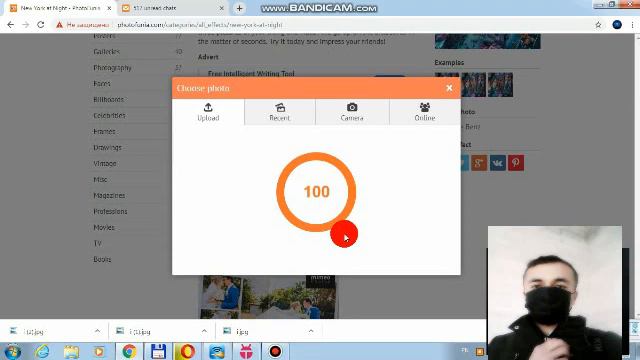This screenshot has height=360, width=640.
Task: Expand options for third downloaded jpg
Action: click(x=311, y=331)
